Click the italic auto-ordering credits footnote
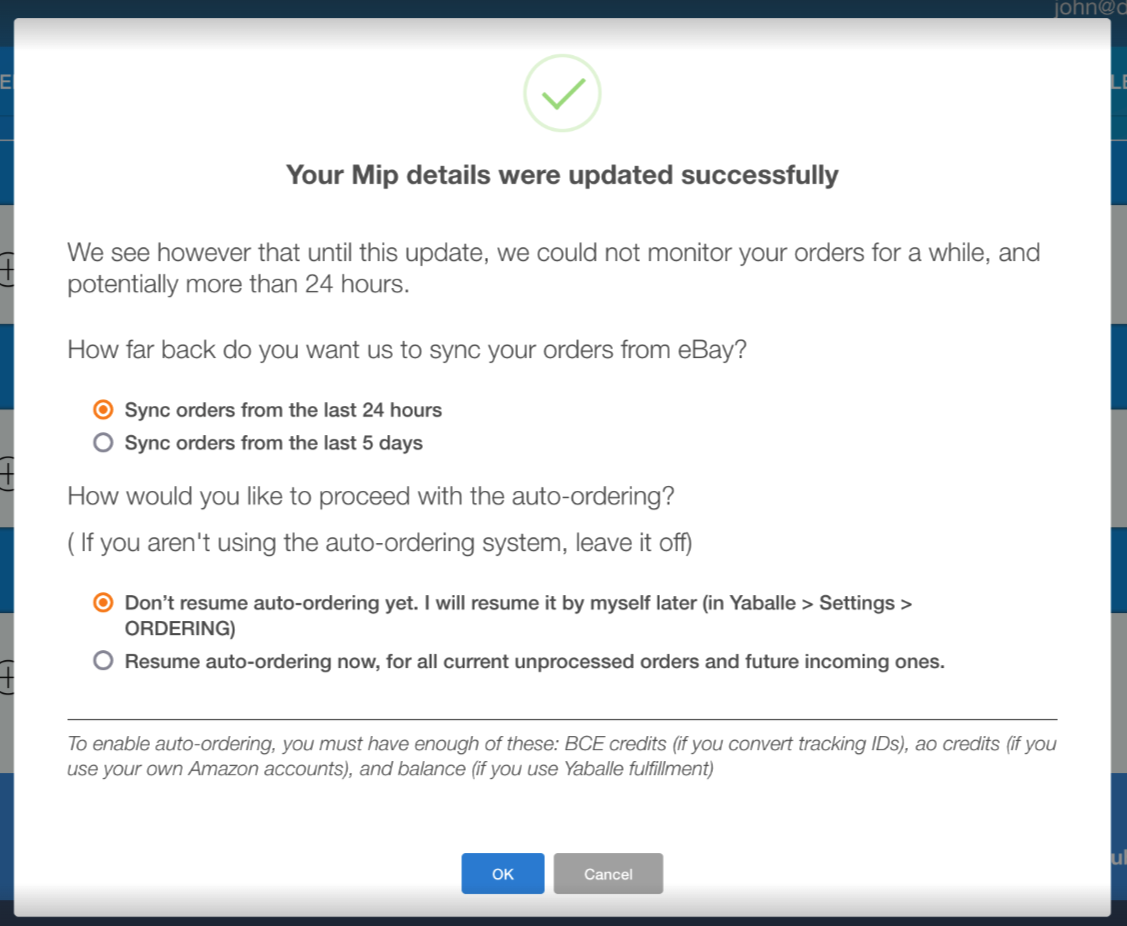Screen dimensions: 1127x926 coord(562,756)
